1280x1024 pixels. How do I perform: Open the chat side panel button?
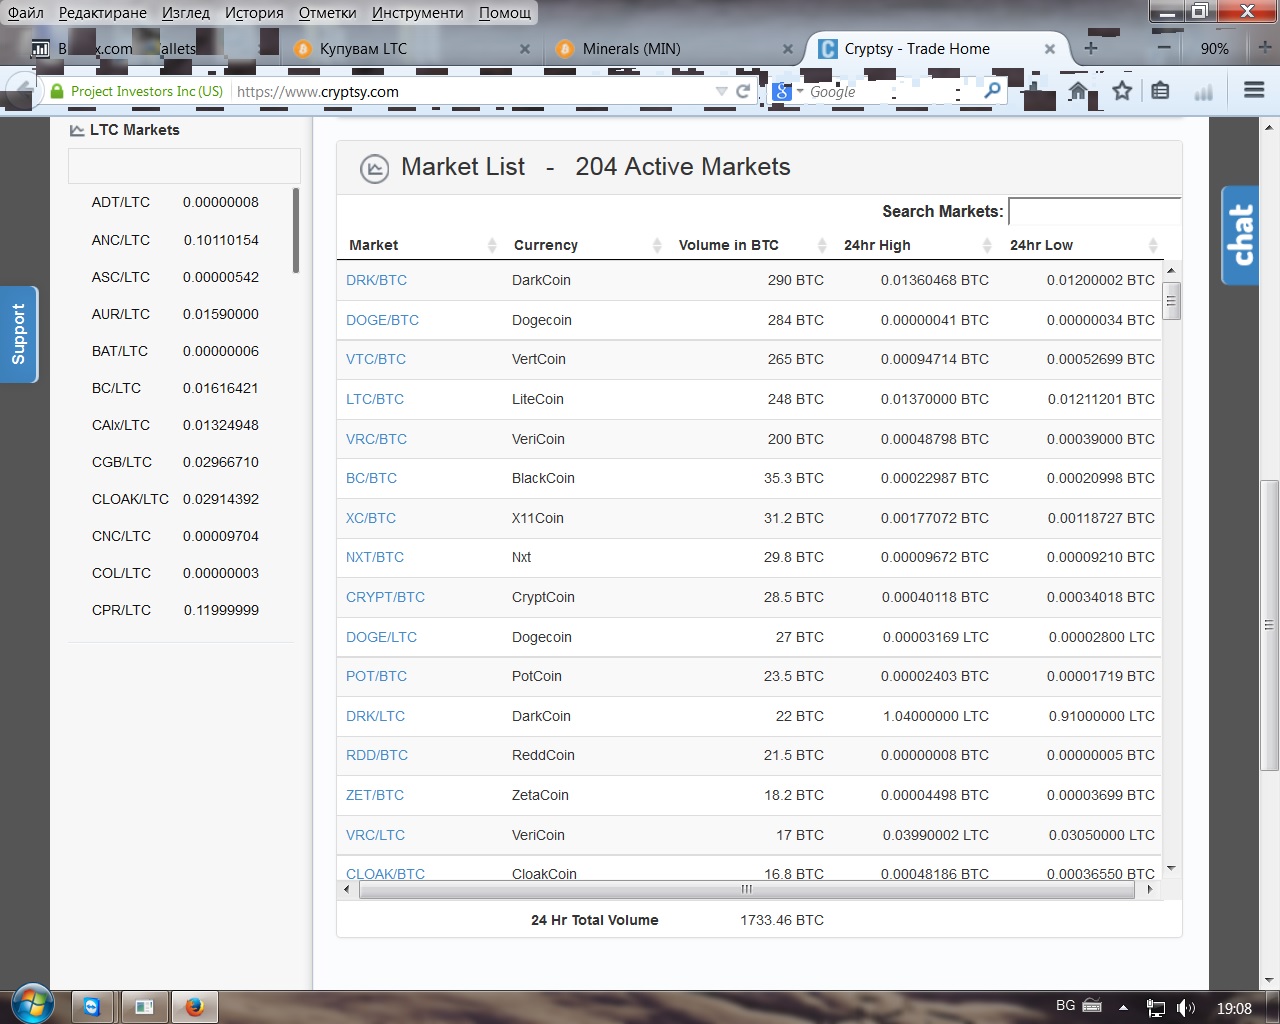[x=1240, y=235]
